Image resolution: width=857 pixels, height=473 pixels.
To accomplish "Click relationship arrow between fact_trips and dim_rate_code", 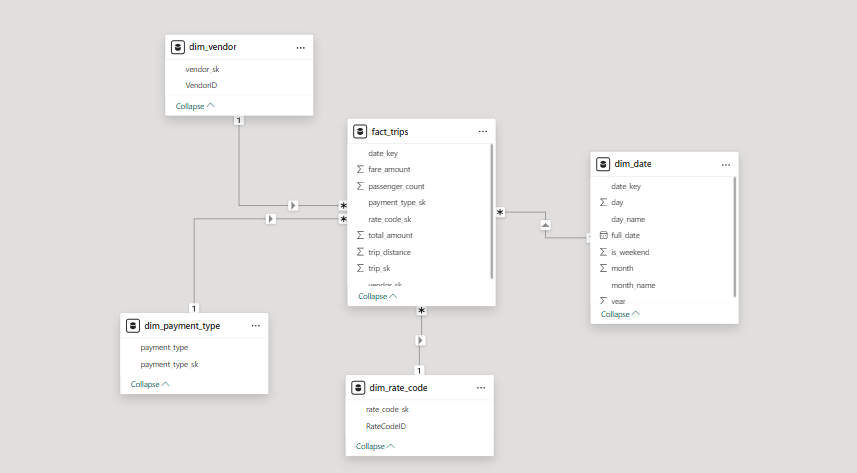I will point(420,340).
